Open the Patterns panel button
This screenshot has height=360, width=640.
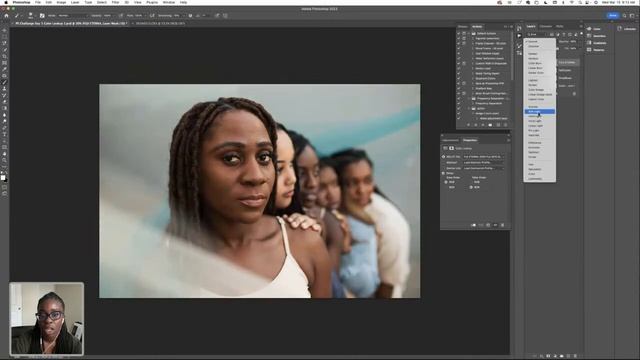tap(596, 50)
